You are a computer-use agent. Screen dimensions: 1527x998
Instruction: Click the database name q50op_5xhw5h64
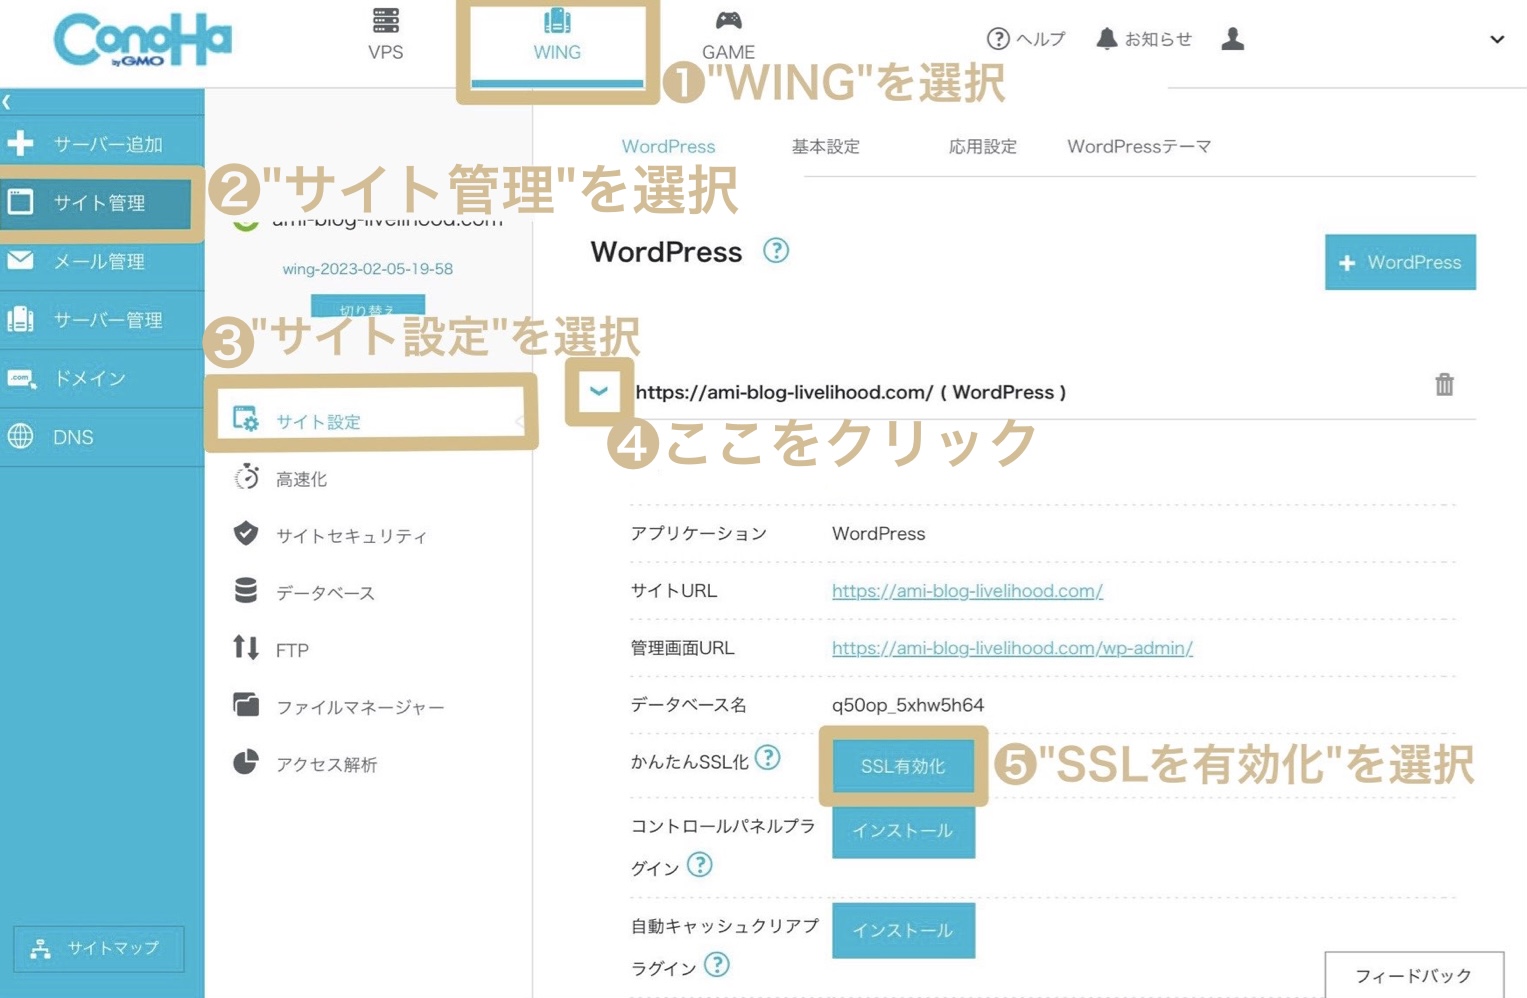908,705
